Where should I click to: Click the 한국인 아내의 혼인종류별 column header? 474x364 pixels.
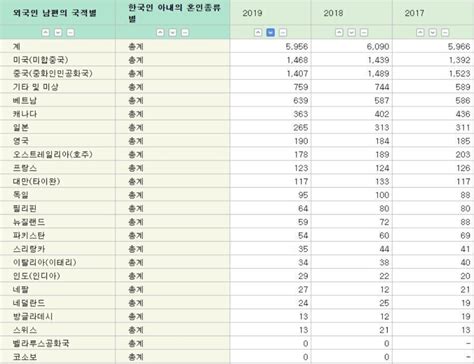(x=174, y=13)
